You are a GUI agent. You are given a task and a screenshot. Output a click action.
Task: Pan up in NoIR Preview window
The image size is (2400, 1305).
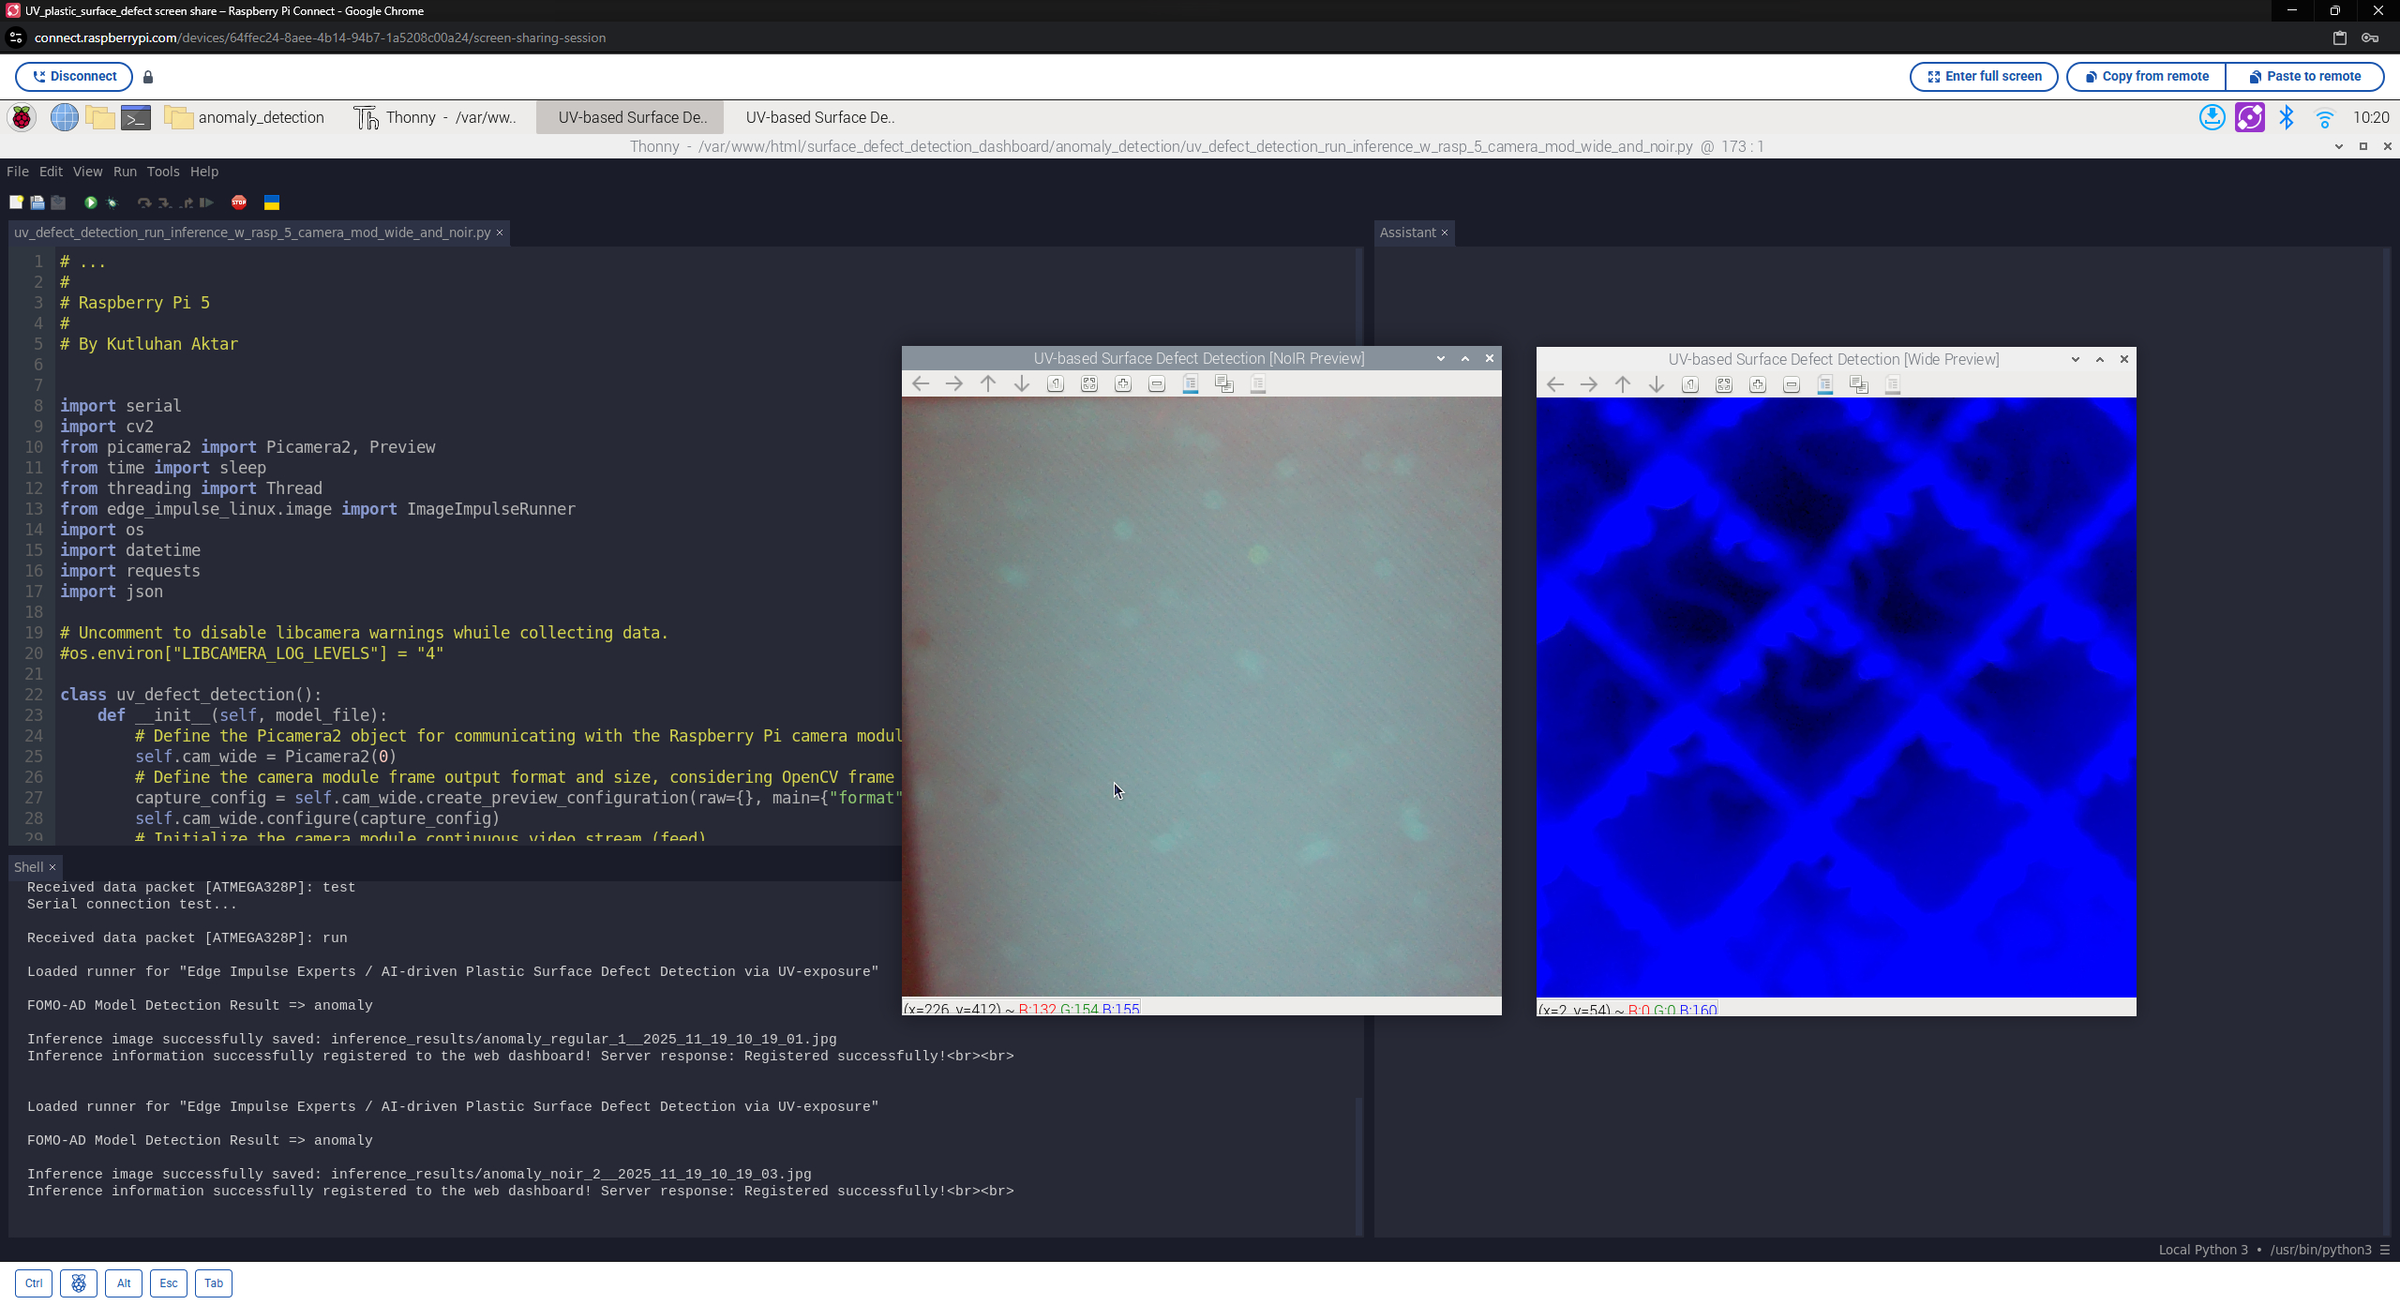pyautogui.click(x=988, y=384)
